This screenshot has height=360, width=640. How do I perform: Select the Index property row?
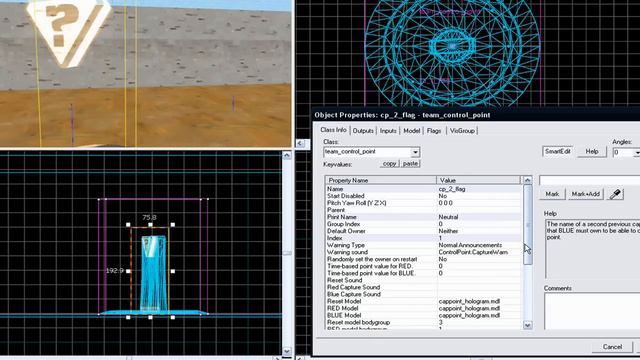tap(423, 238)
